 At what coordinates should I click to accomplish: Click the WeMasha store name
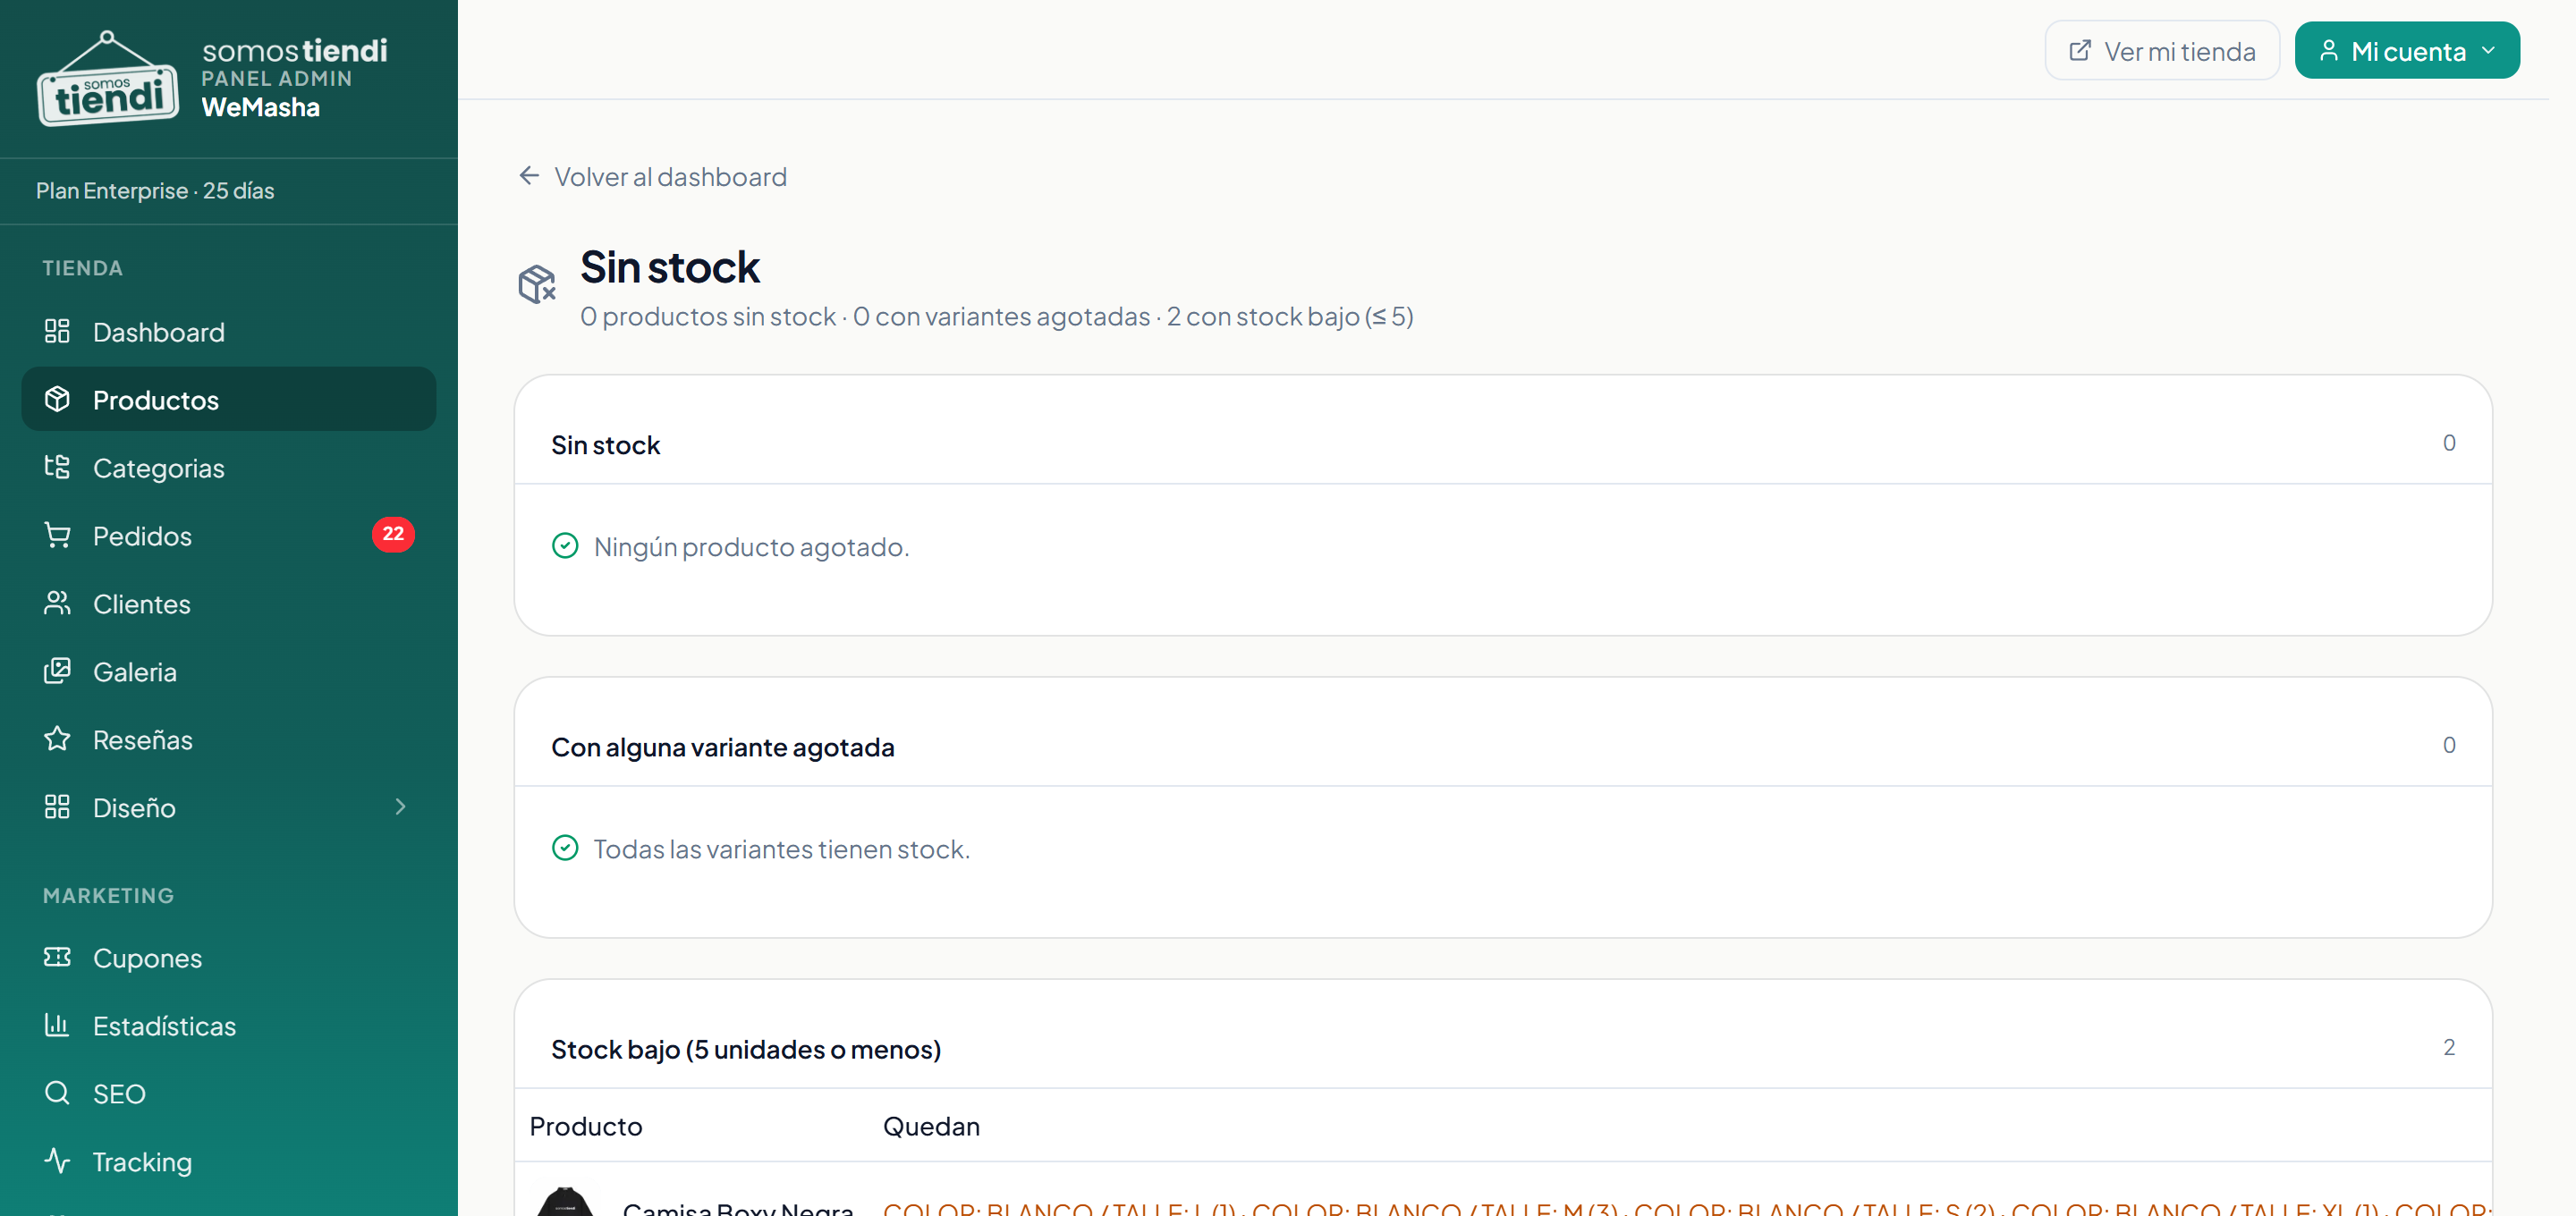261,107
